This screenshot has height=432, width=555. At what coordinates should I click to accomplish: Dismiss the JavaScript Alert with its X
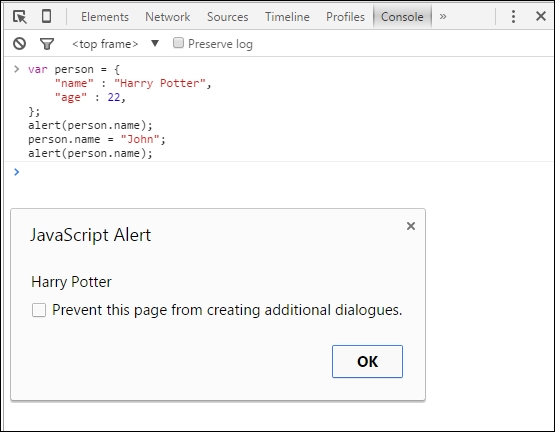411,226
